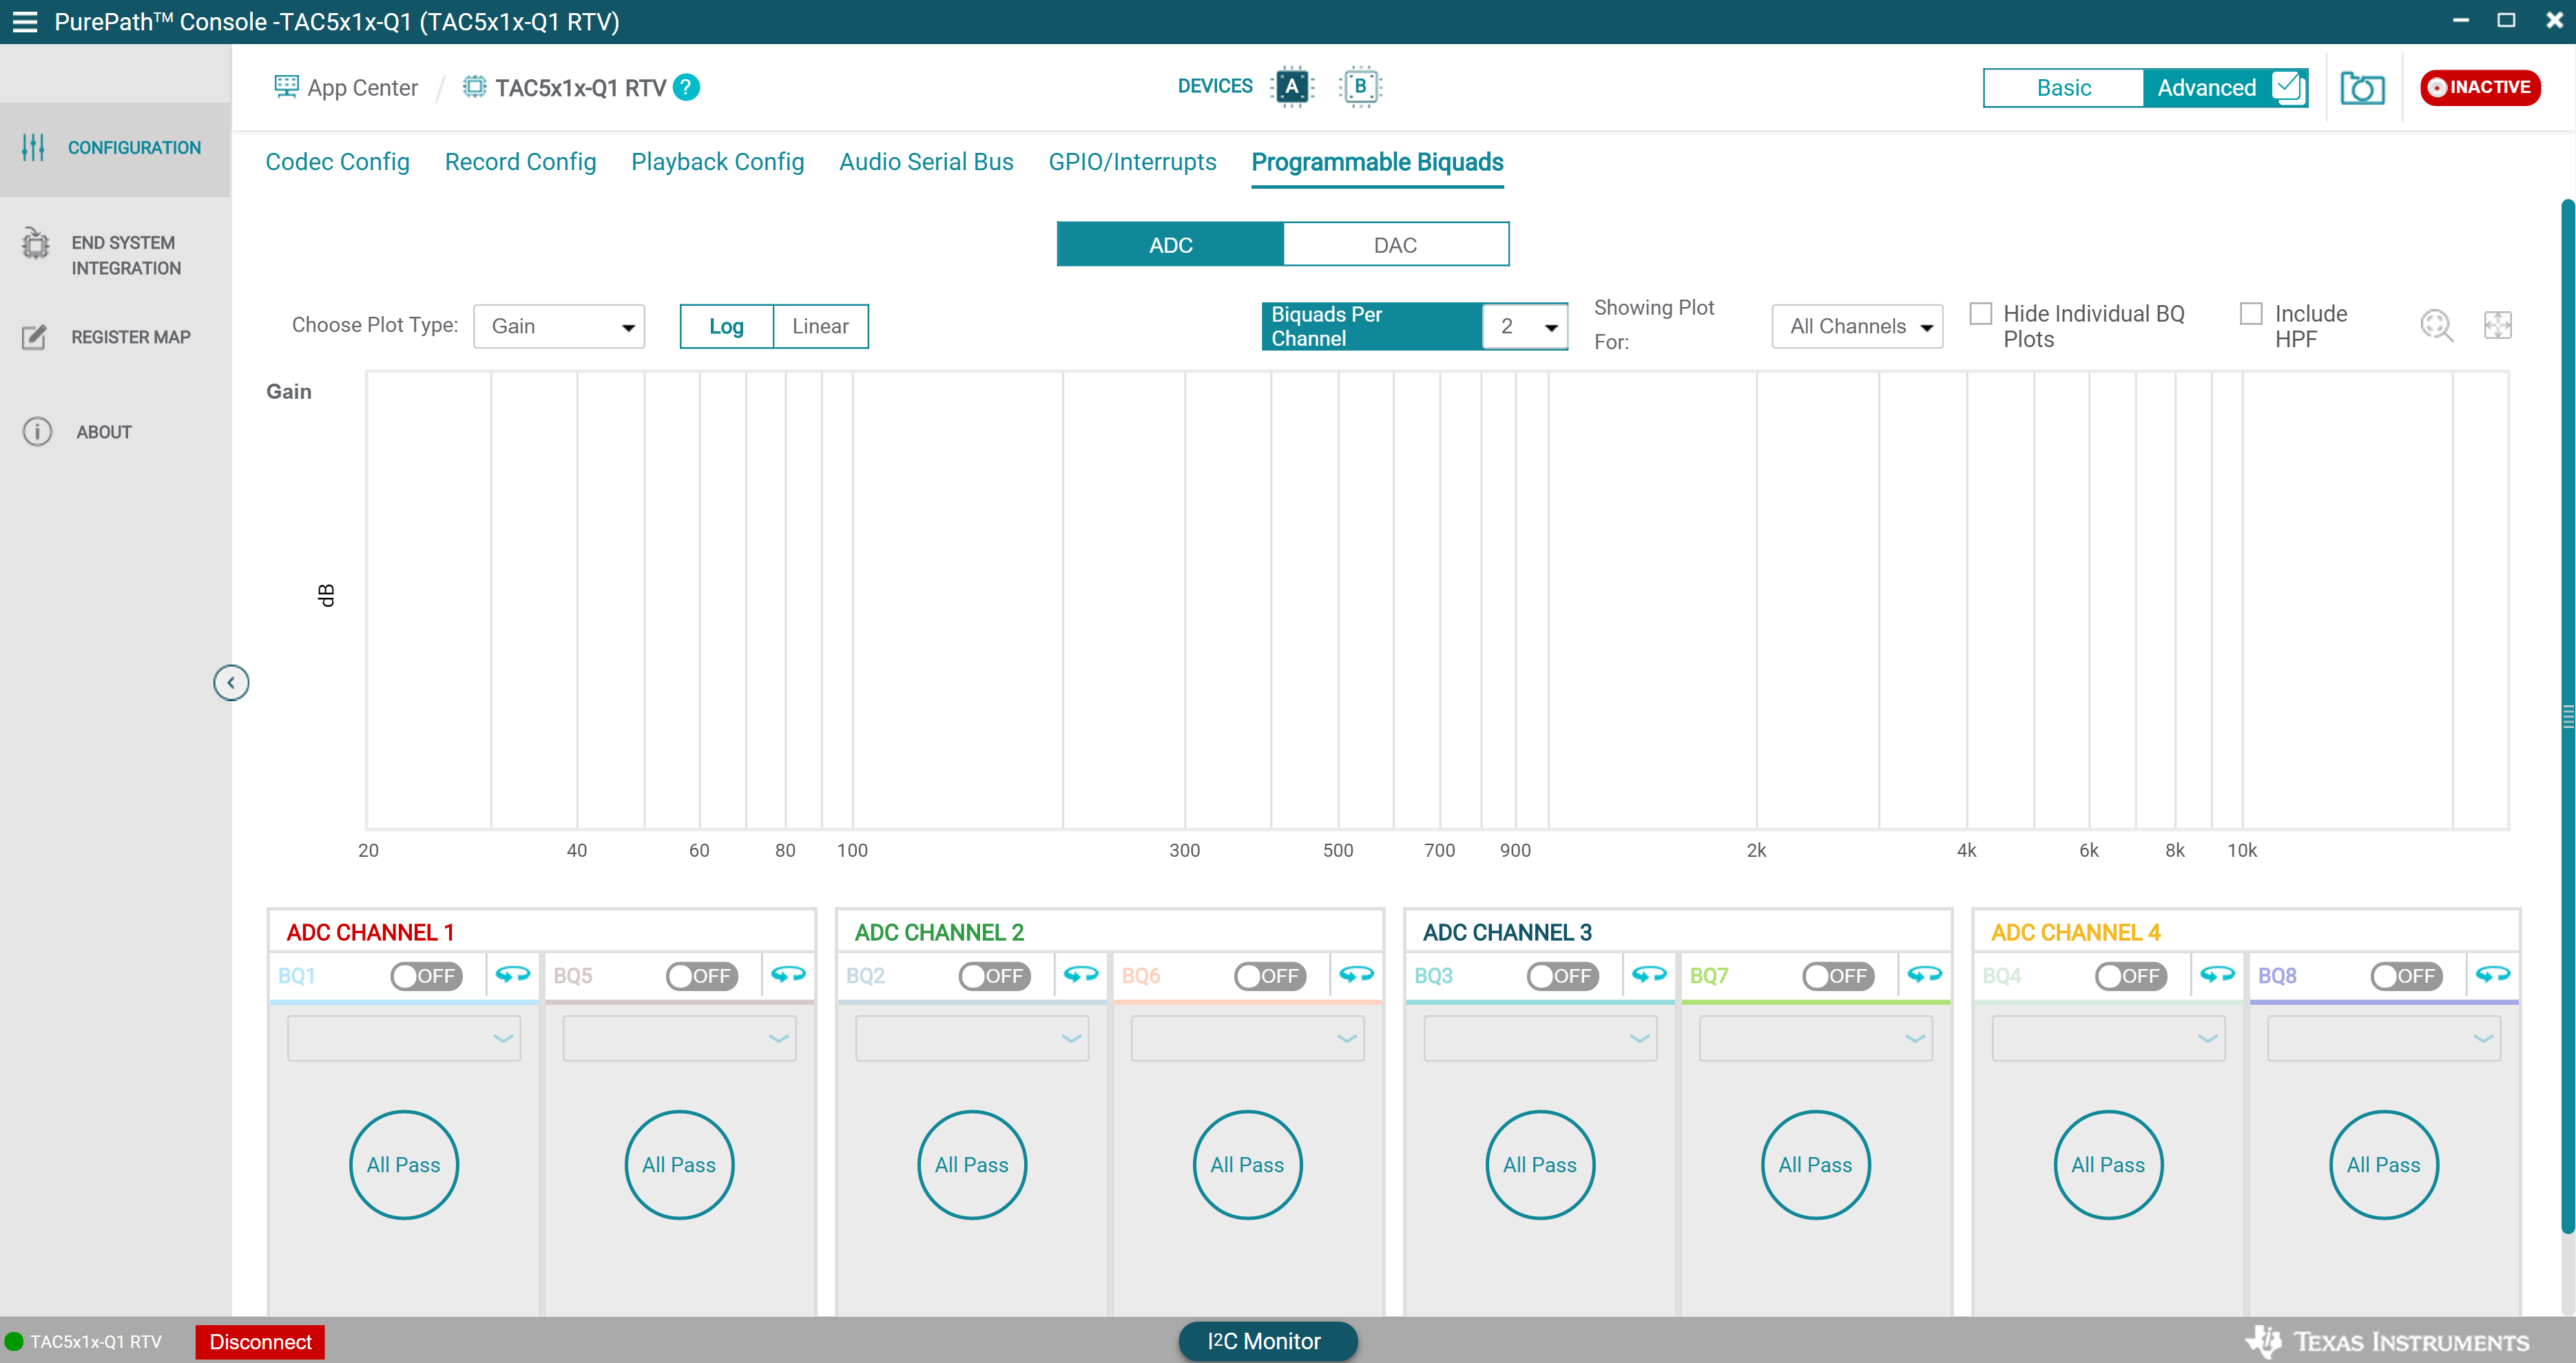Click the fit-to-screen plot icon
This screenshot has width=2576, height=1363.
2497,325
